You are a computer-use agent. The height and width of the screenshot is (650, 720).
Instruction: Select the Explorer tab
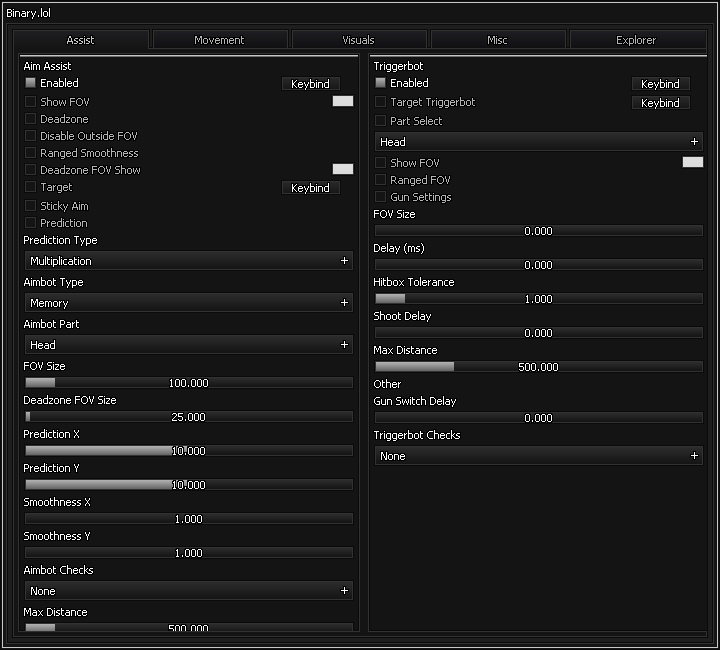click(636, 40)
